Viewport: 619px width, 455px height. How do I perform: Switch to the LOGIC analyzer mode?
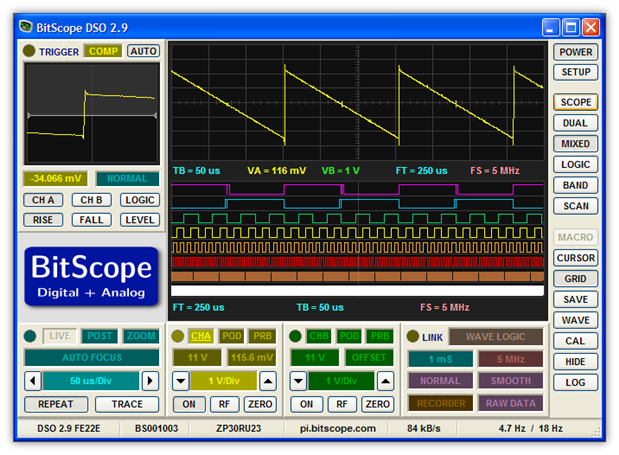tap(575, 165)
